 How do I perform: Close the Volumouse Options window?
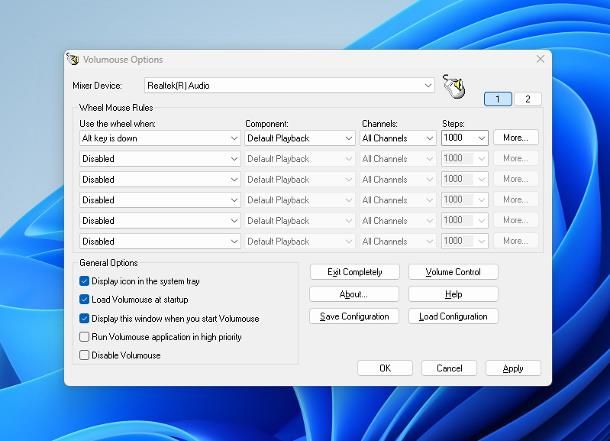coord(540,59)
